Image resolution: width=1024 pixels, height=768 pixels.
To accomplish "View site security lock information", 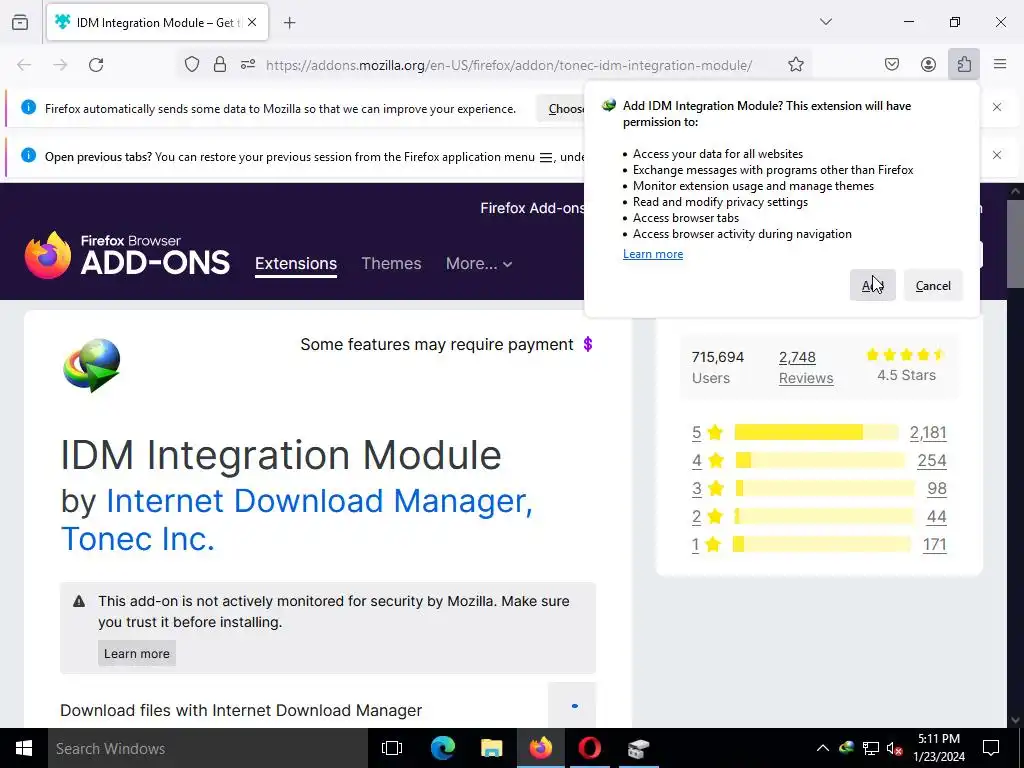I will pos(220,65).
